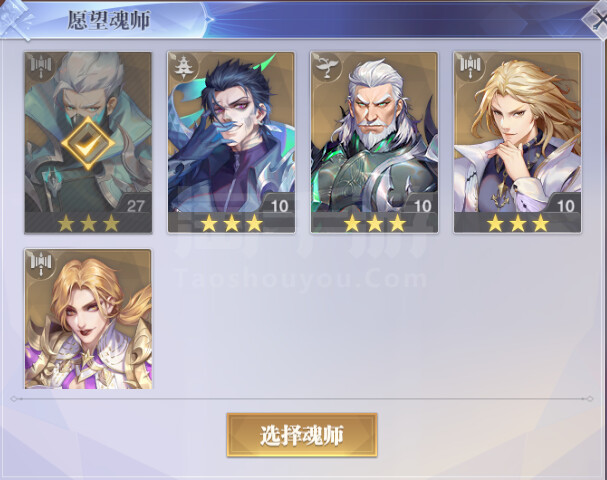Click three-star rating under masked character
Screen dimensions: 607x480
(88, 223)
